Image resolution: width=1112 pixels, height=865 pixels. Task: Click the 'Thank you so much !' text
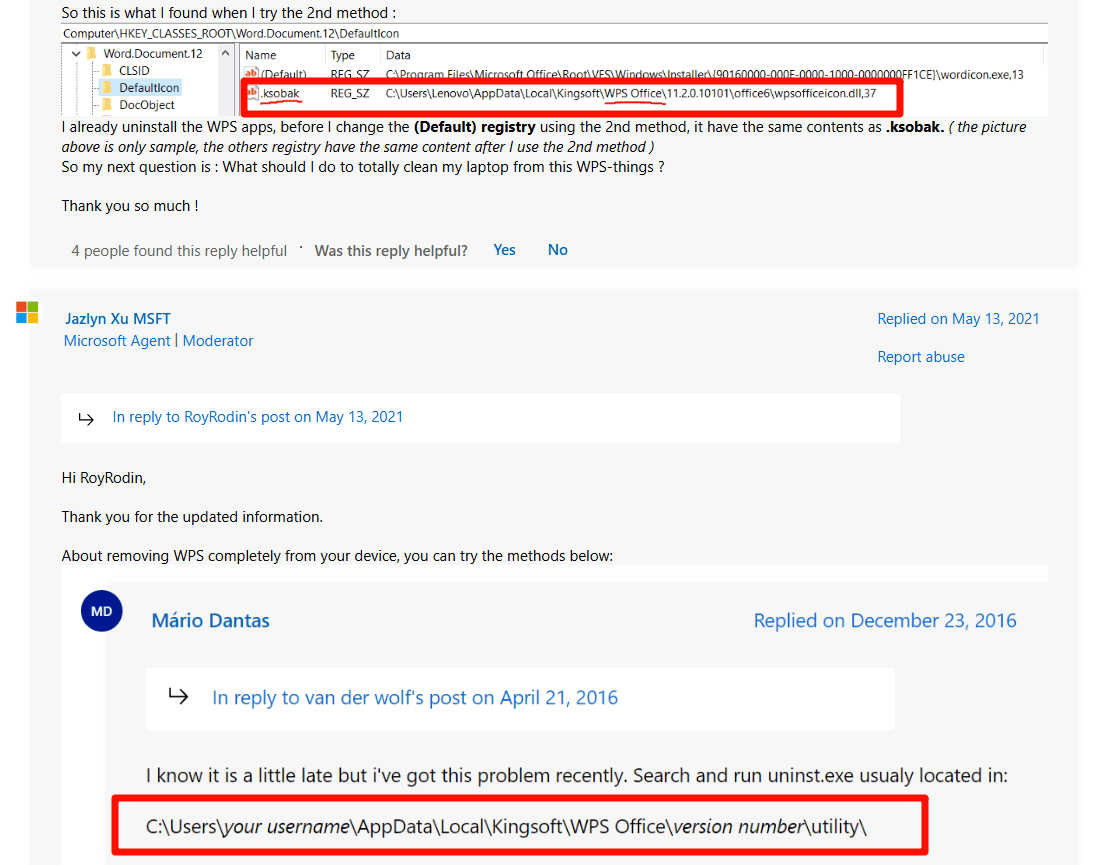pyautogui.click(x=130, y=206)
